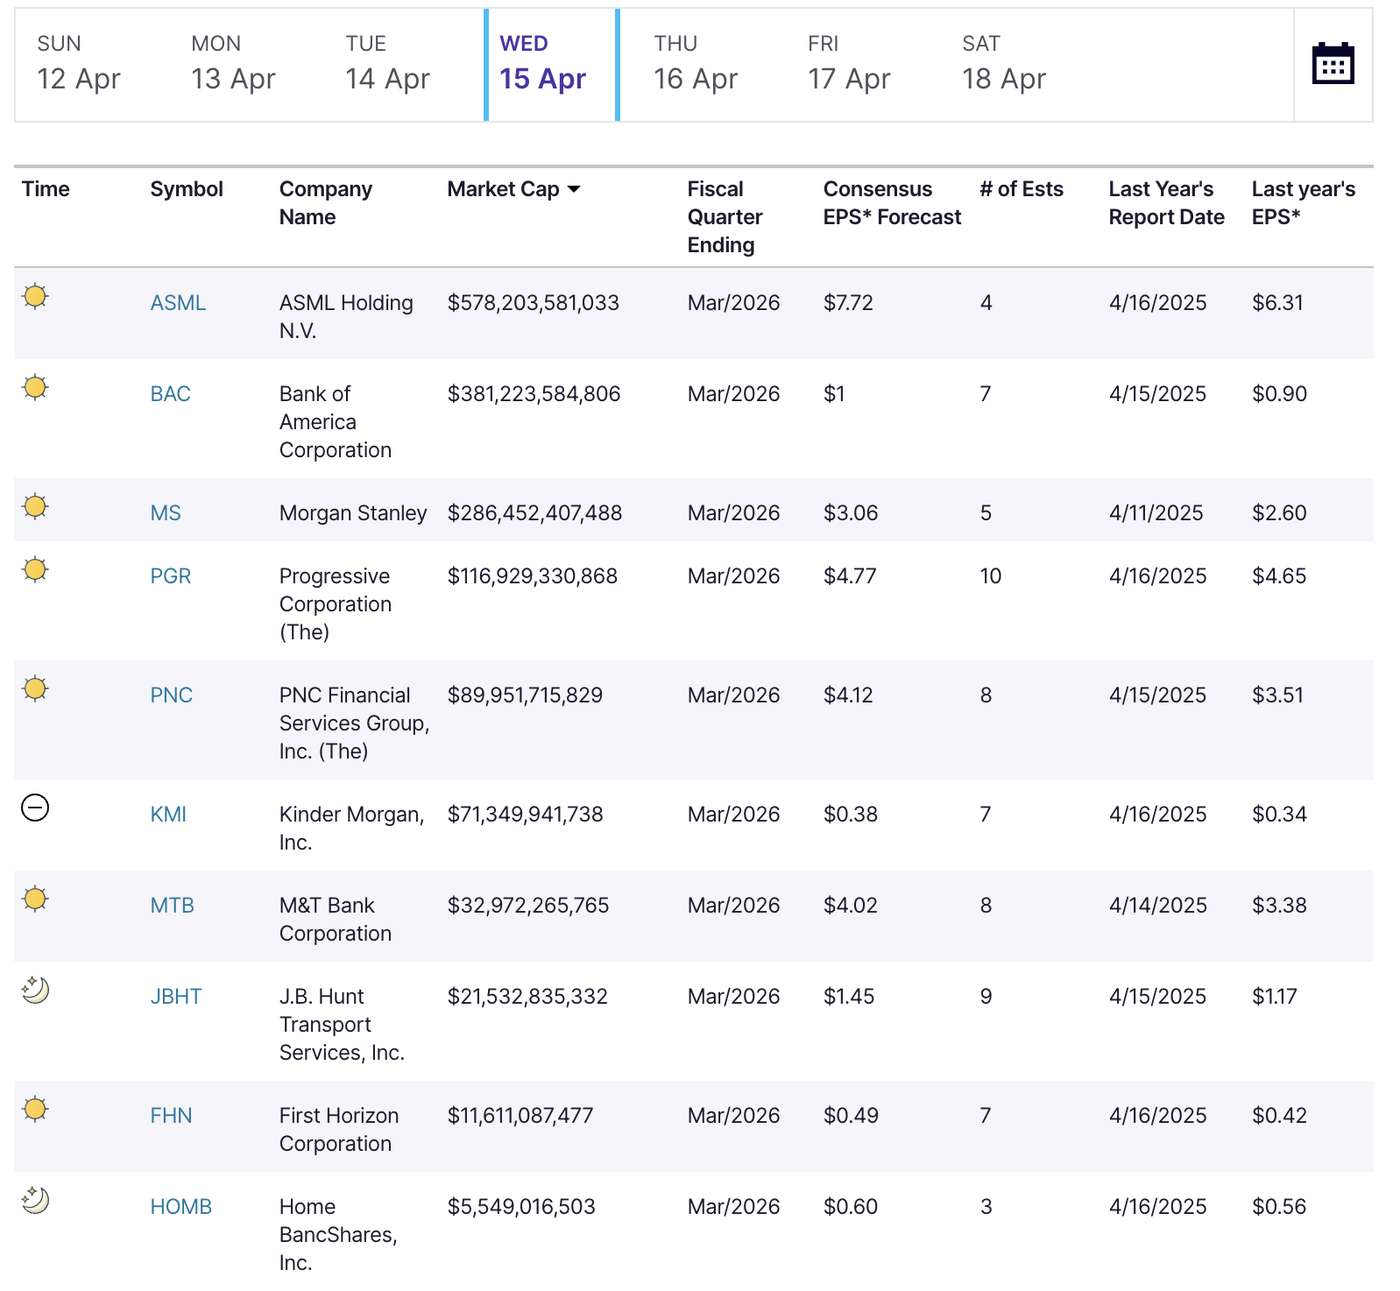Click the company name Kinder Morgan, Inc.
This screenshot has width=1400, height=1291.
(352, 828)
